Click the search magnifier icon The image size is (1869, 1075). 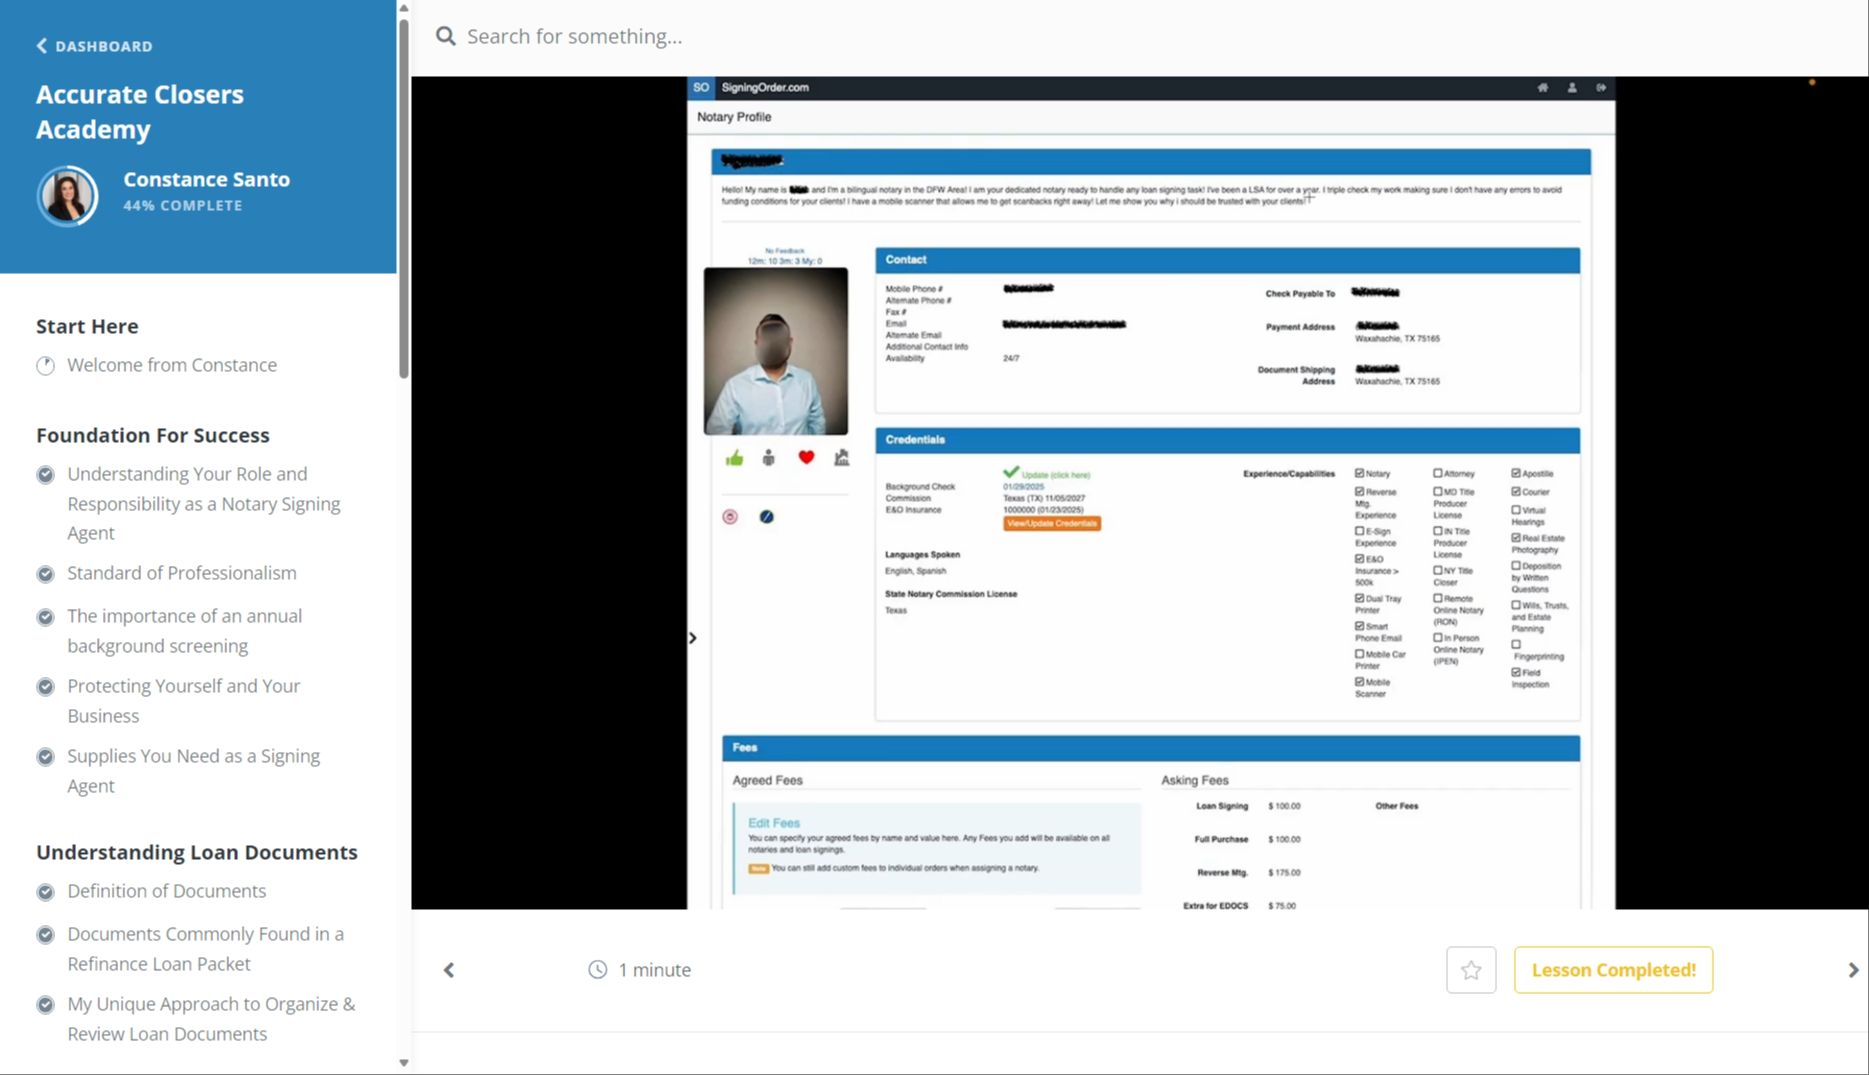pyautogui.click(x=445, y=37)
